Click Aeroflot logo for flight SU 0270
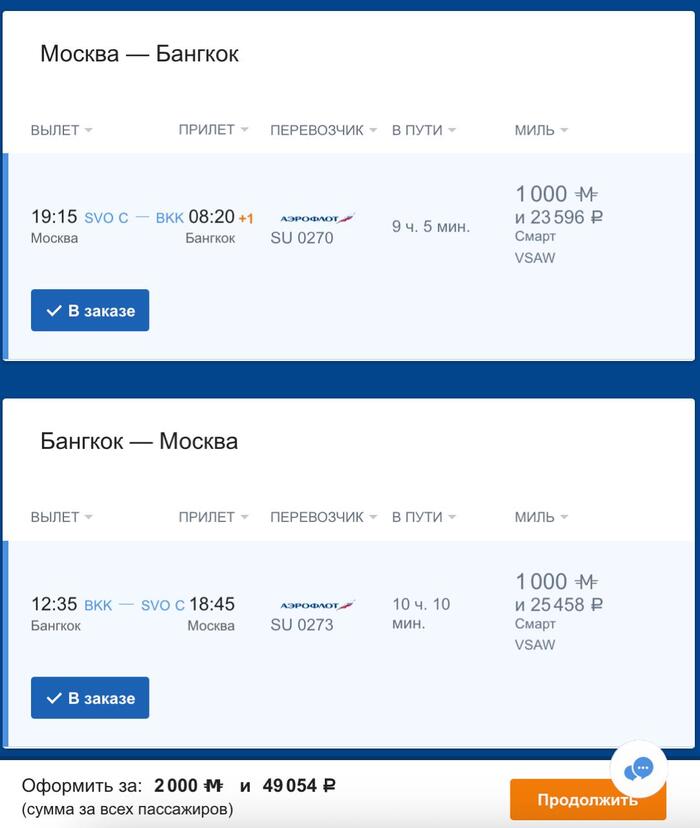The image size is (700, 828). pos(317,218)
